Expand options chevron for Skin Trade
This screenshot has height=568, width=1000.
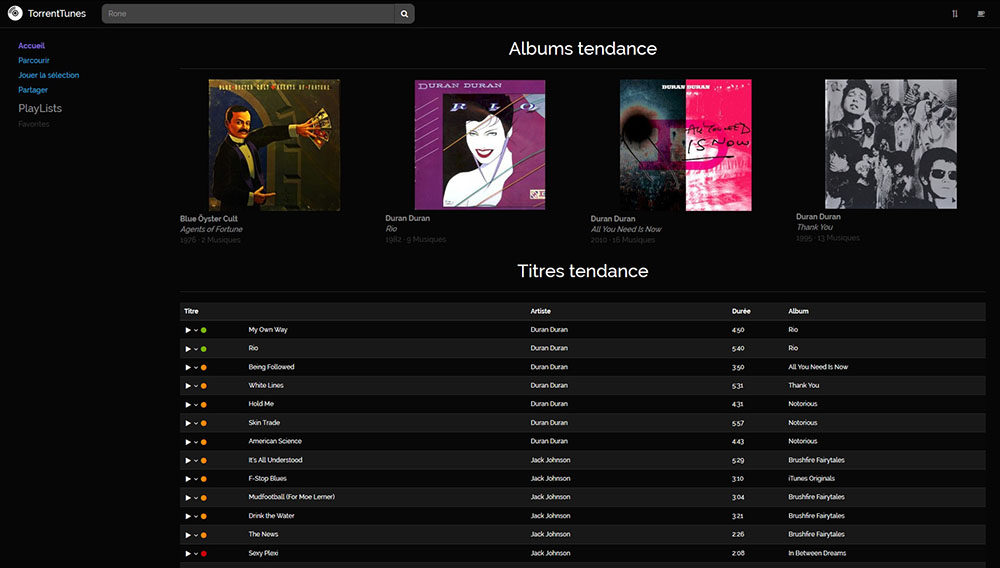[x=196, y=423]
